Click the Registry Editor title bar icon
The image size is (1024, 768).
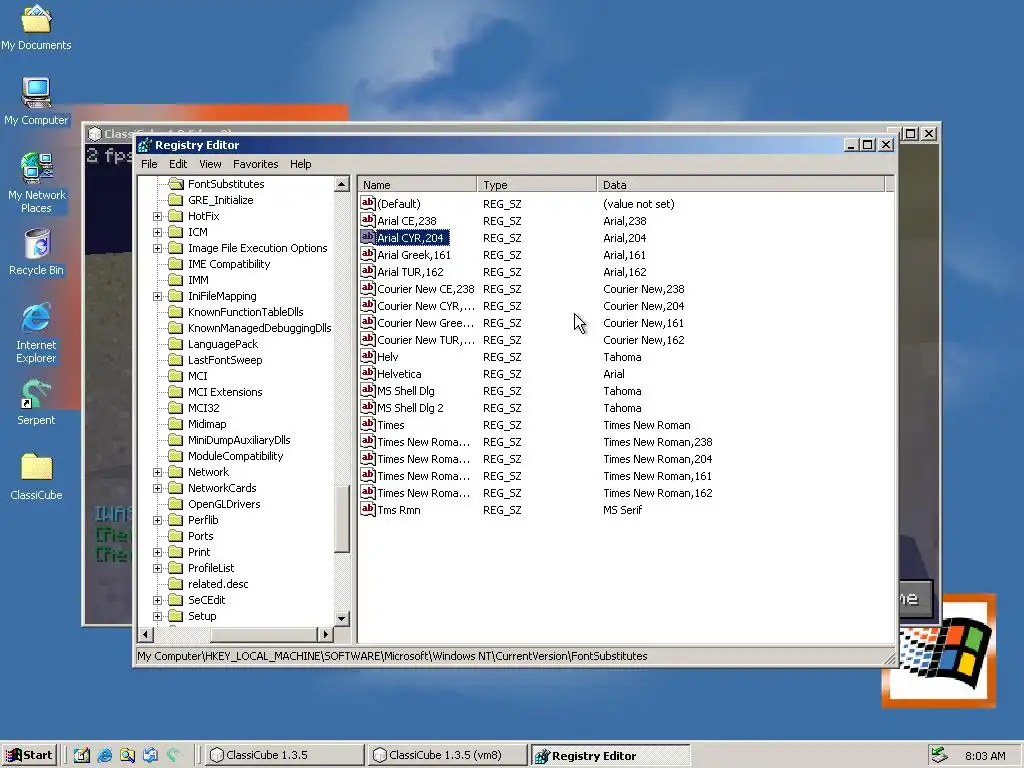(145, 145)
